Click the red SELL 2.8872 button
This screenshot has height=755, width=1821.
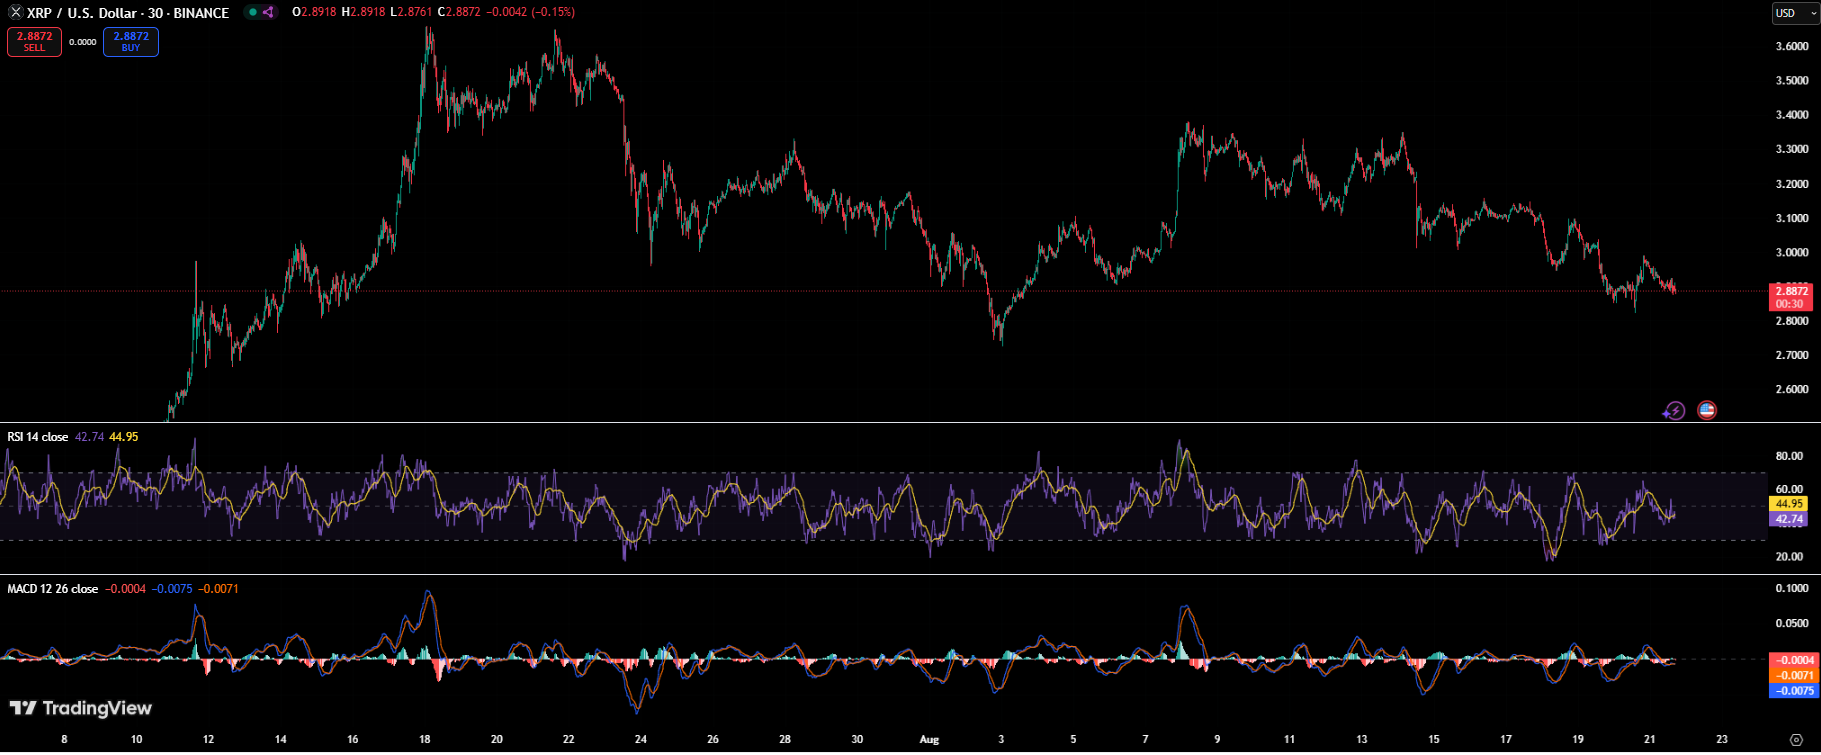click(34, 41)
